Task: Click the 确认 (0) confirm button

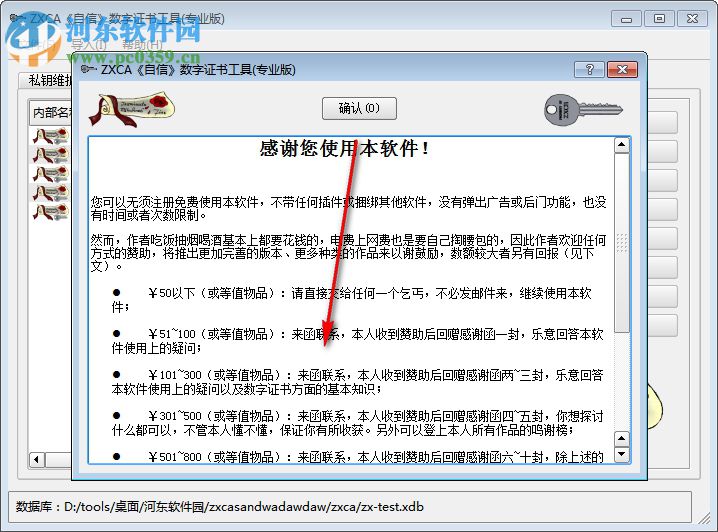Action: tap(359, 109)
